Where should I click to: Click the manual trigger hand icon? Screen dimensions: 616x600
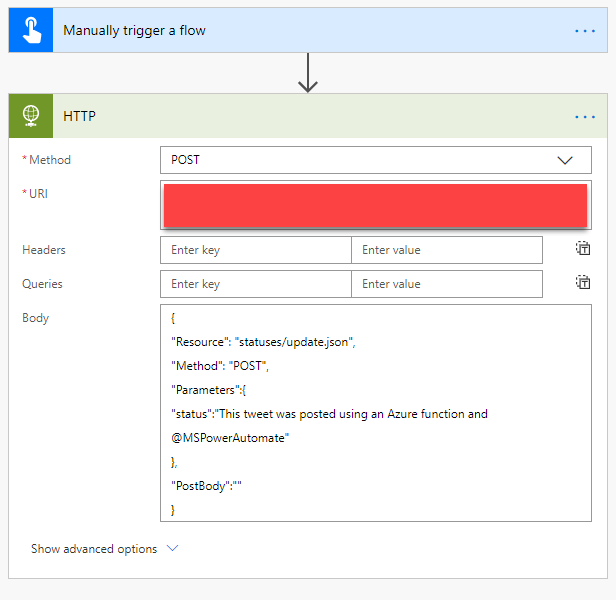click(30, 30)
